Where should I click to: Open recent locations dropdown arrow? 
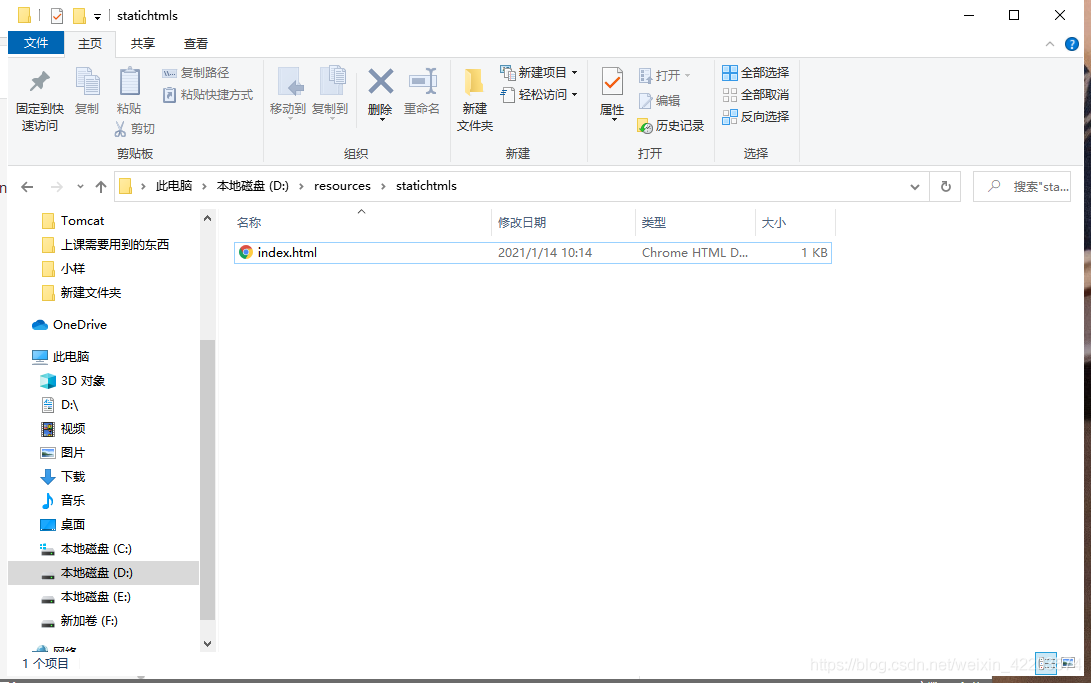[80, 186]
